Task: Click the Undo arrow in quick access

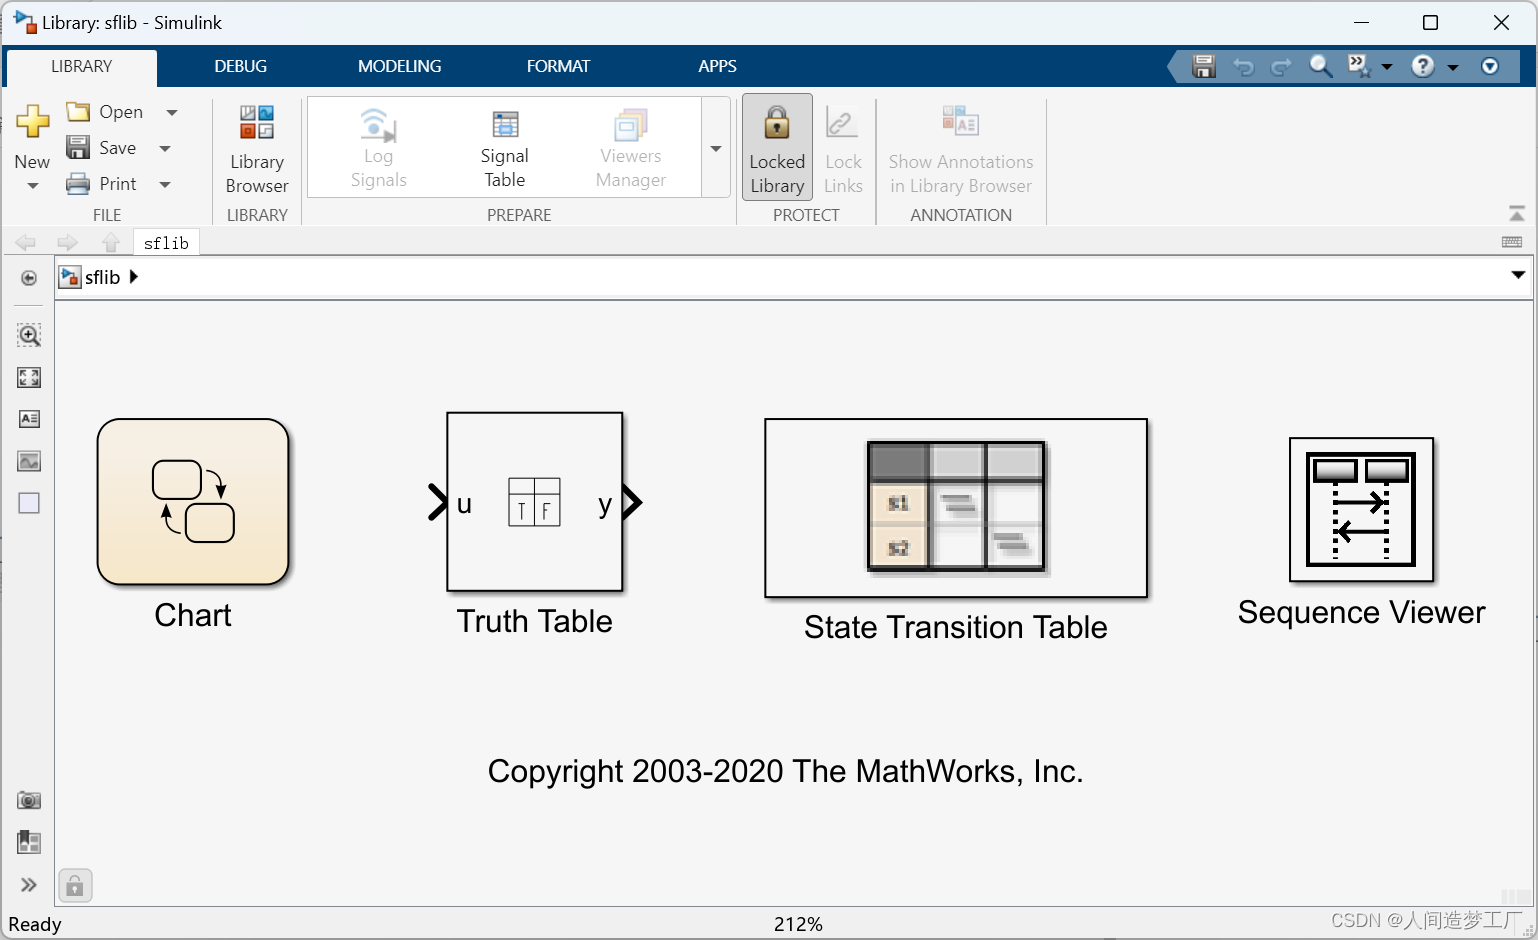Action: tap(1243, 67)
